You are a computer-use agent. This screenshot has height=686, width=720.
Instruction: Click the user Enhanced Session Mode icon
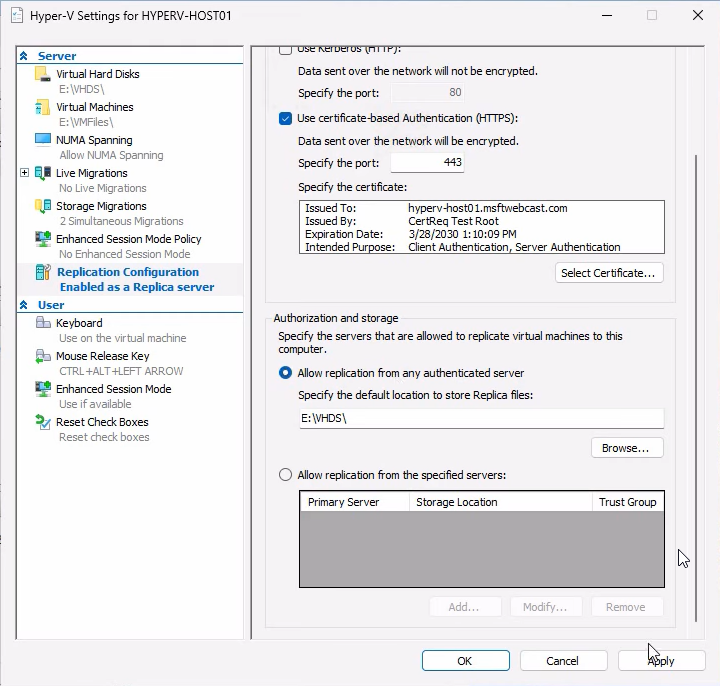click(x=43, y=389)
